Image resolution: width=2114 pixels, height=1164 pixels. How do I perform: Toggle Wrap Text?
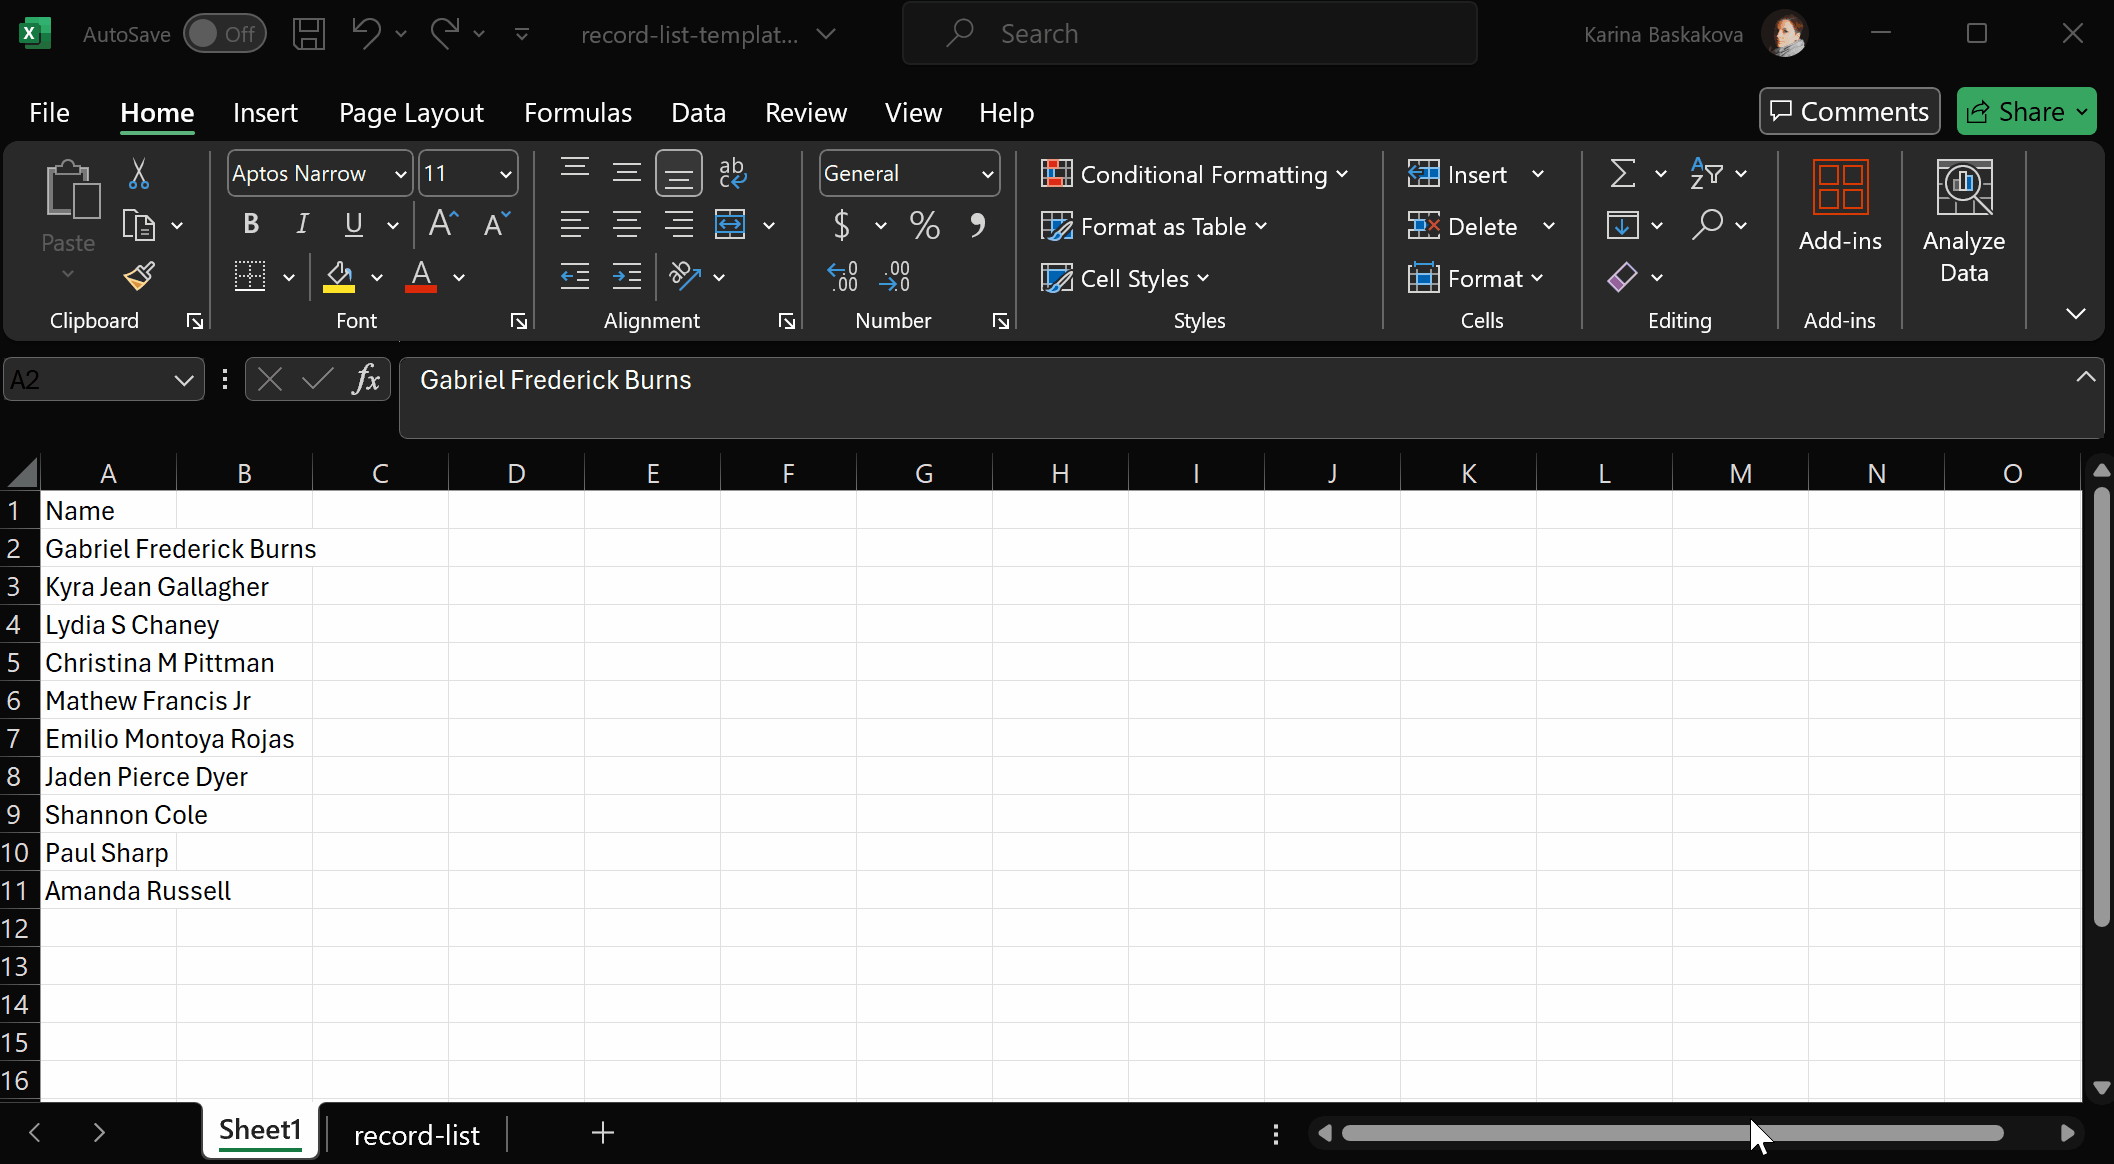(x=732, y=173)
